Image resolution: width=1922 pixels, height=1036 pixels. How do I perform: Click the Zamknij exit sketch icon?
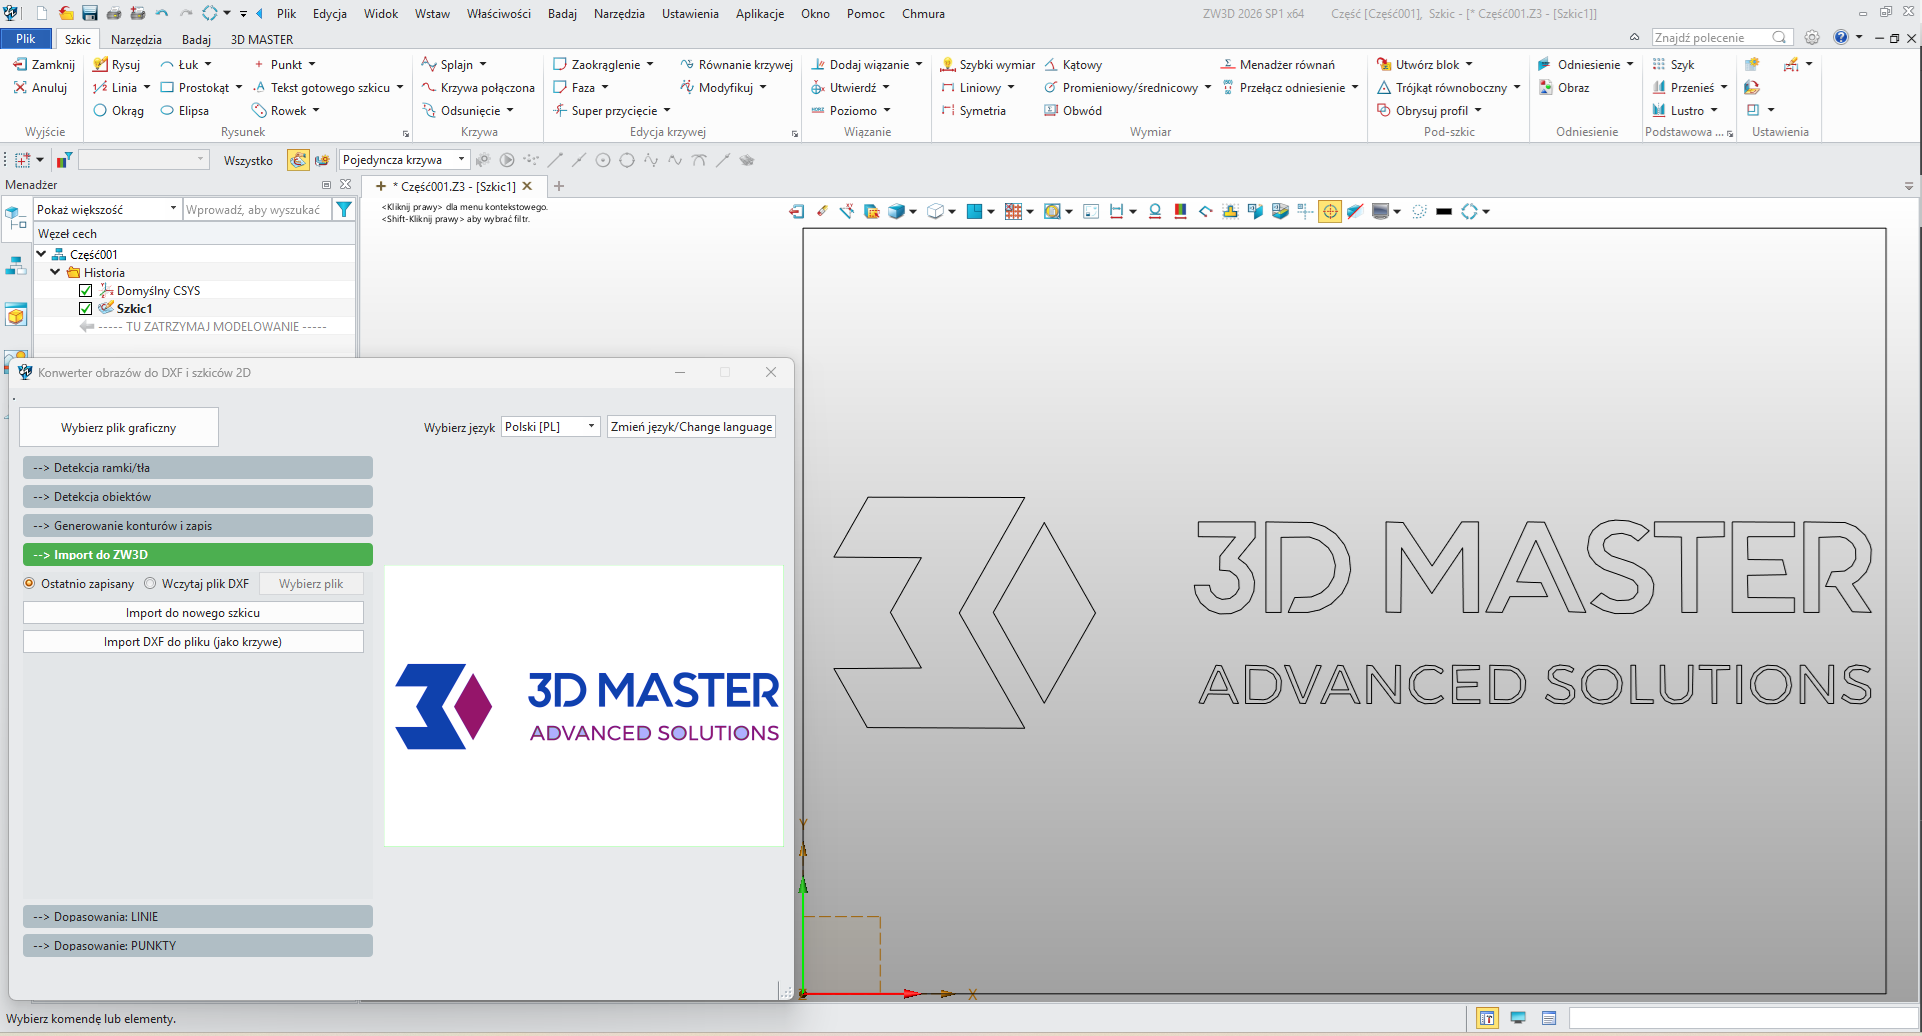(43, 65)
